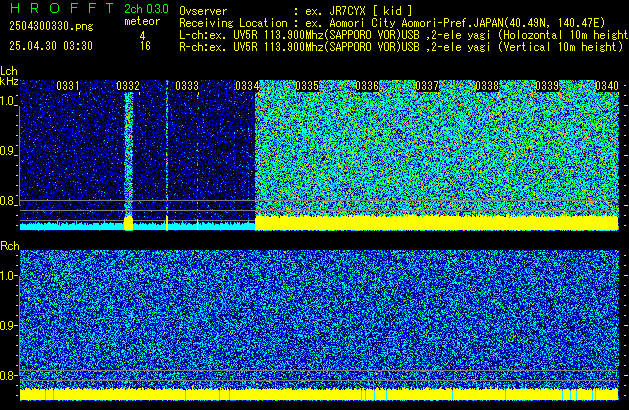Click the Rch 0.9 kHz axis label
Screen dimensions: 629x410
[8, 325]
